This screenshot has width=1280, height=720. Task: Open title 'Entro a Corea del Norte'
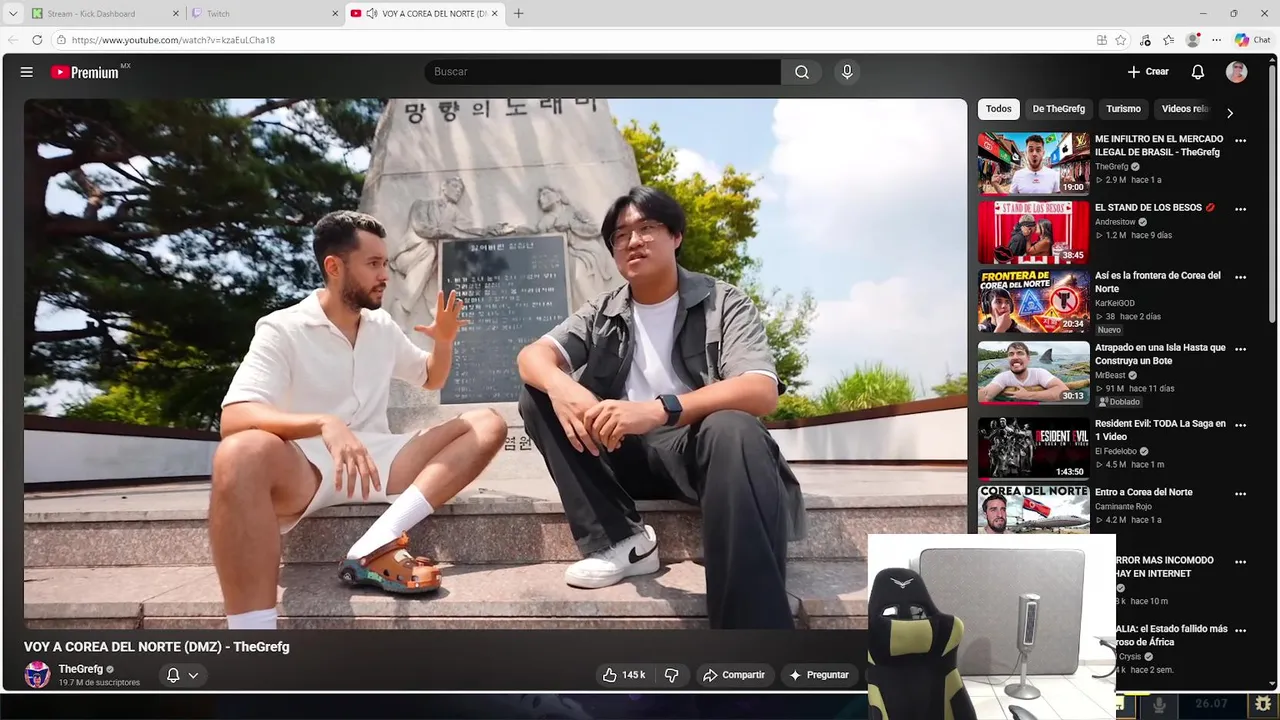coord(1144,492)
